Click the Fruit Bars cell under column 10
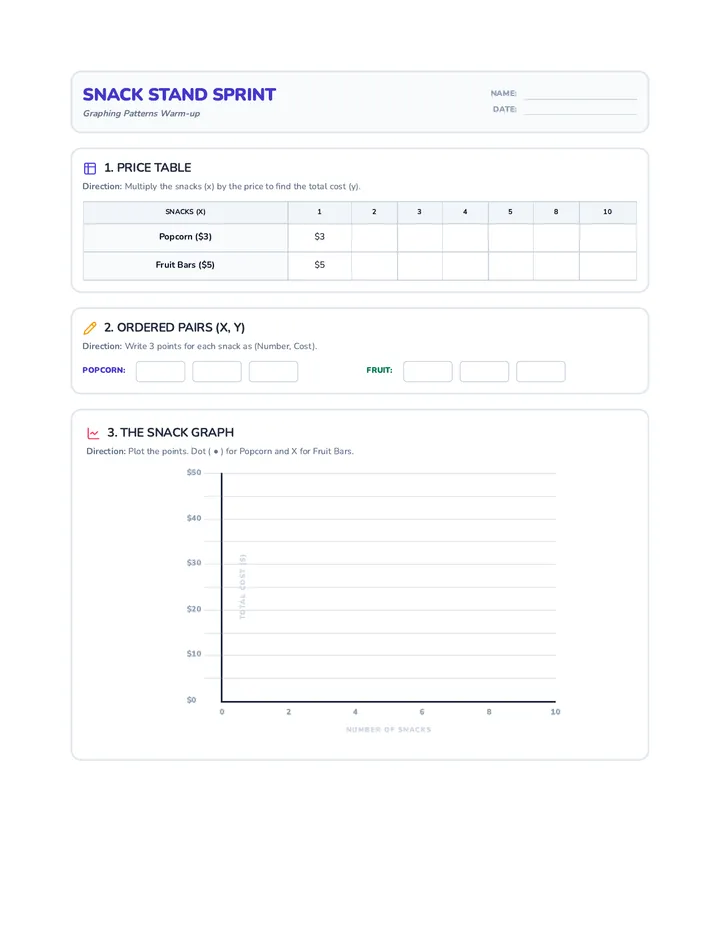The height and width of the screenshot is (932, 720). click(608, 266)
